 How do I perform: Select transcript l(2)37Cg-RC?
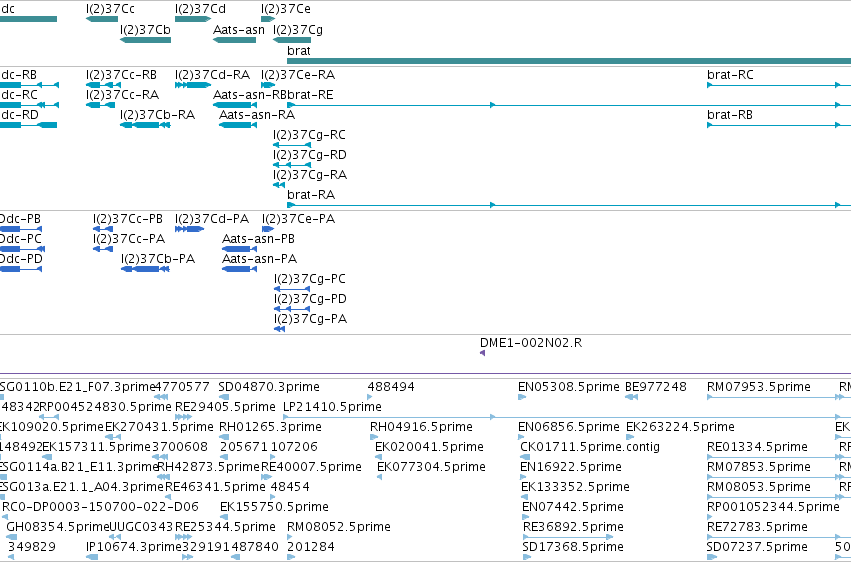point(292,145)
